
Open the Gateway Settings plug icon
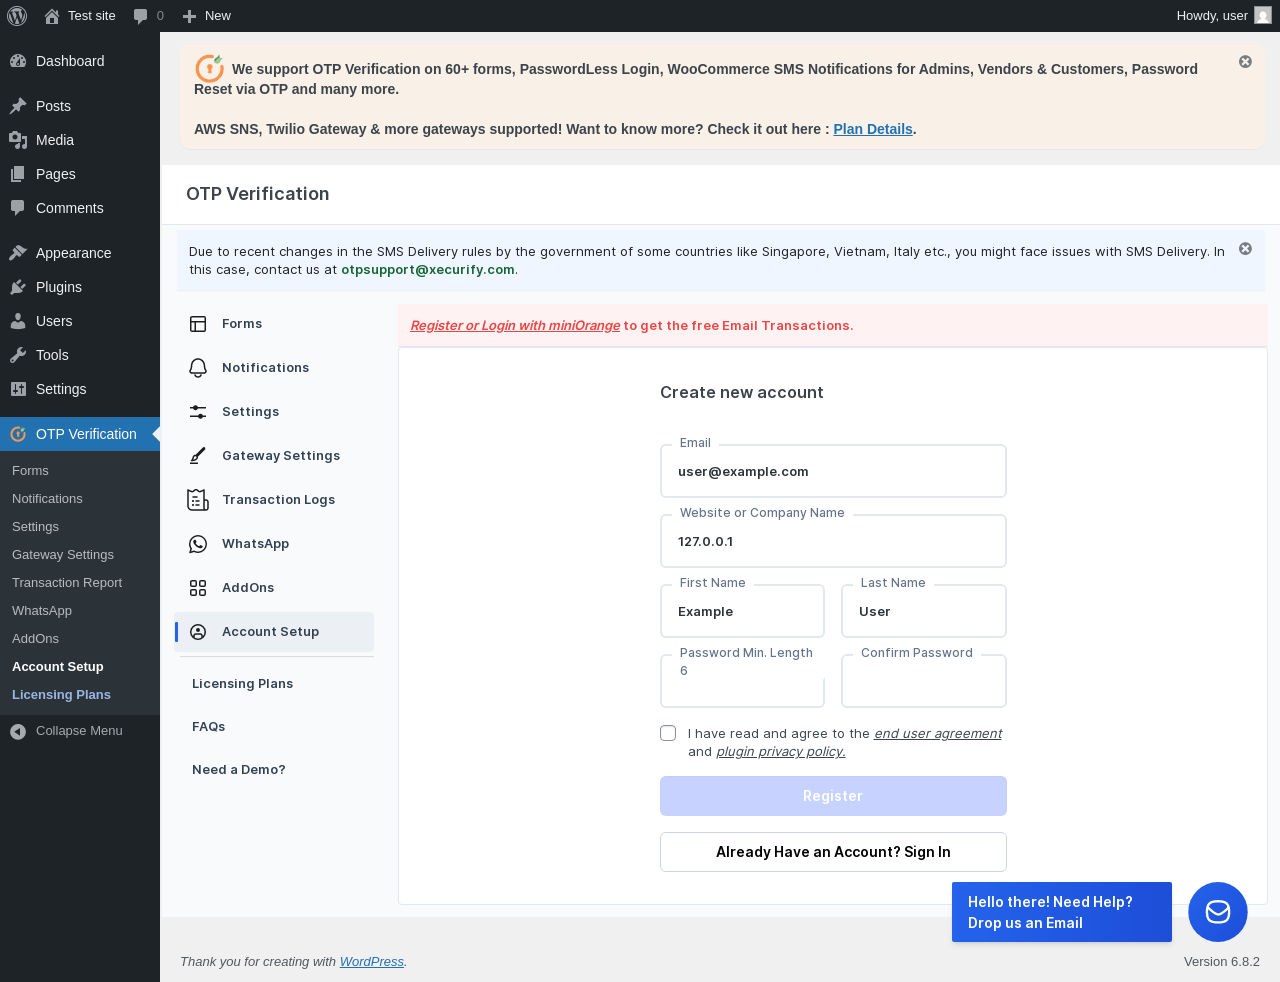pyautogui.click(x=198, y=456)
